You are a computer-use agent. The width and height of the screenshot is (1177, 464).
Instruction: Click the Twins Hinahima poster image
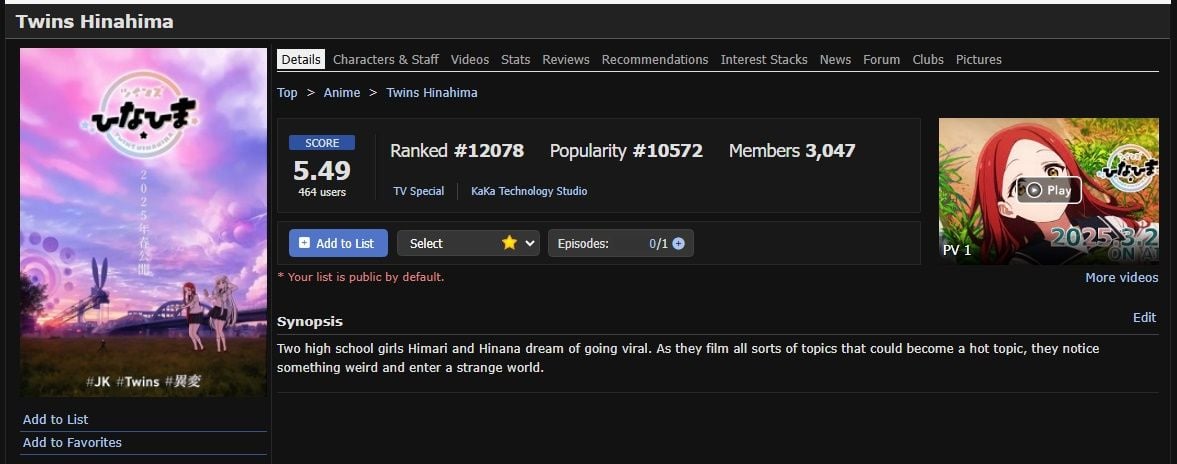tap(143, 222)
